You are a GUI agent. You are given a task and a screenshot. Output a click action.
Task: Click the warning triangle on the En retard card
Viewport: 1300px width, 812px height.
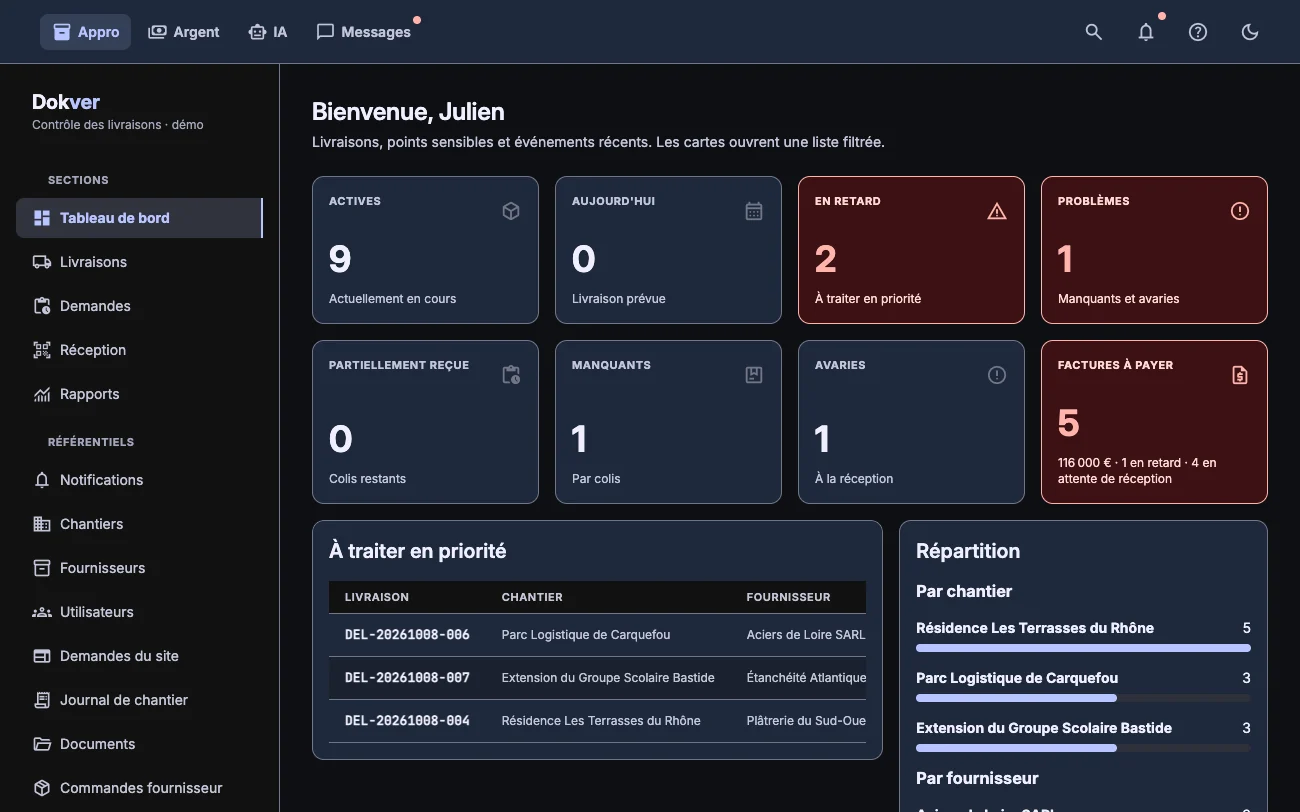pyautogui.click(x=997, y=211)
